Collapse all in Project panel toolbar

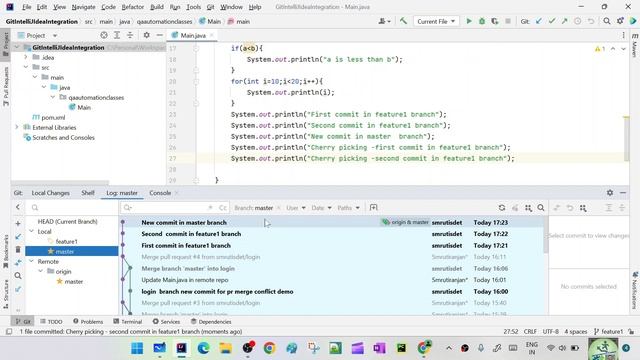(130, 36)
